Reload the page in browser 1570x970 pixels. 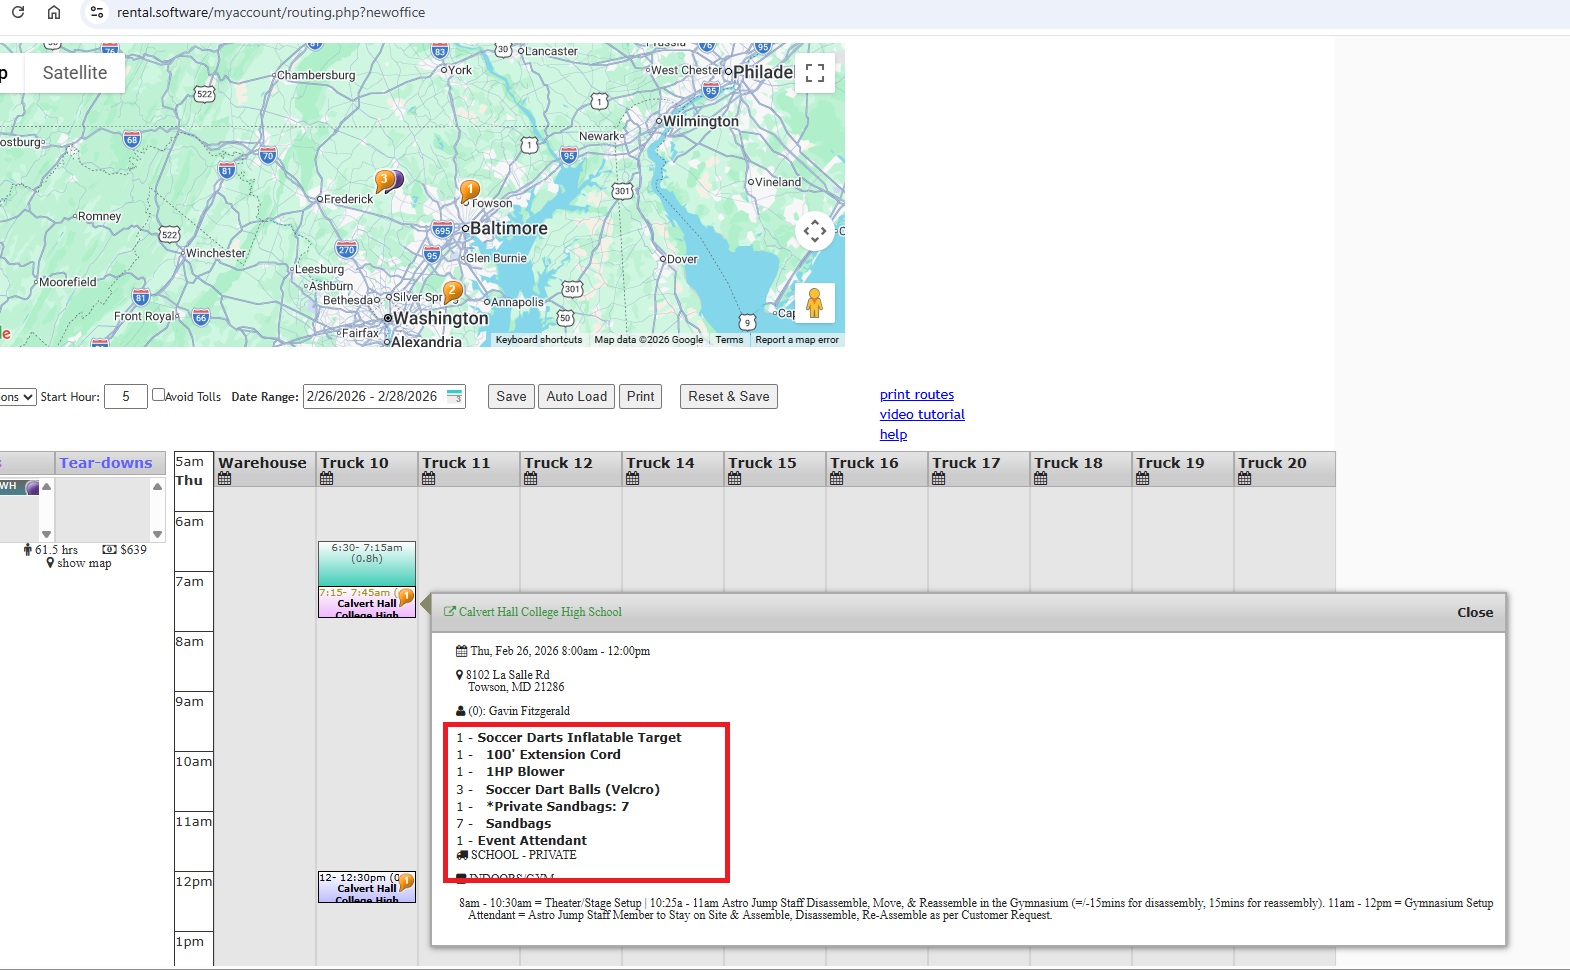point(18,12)
